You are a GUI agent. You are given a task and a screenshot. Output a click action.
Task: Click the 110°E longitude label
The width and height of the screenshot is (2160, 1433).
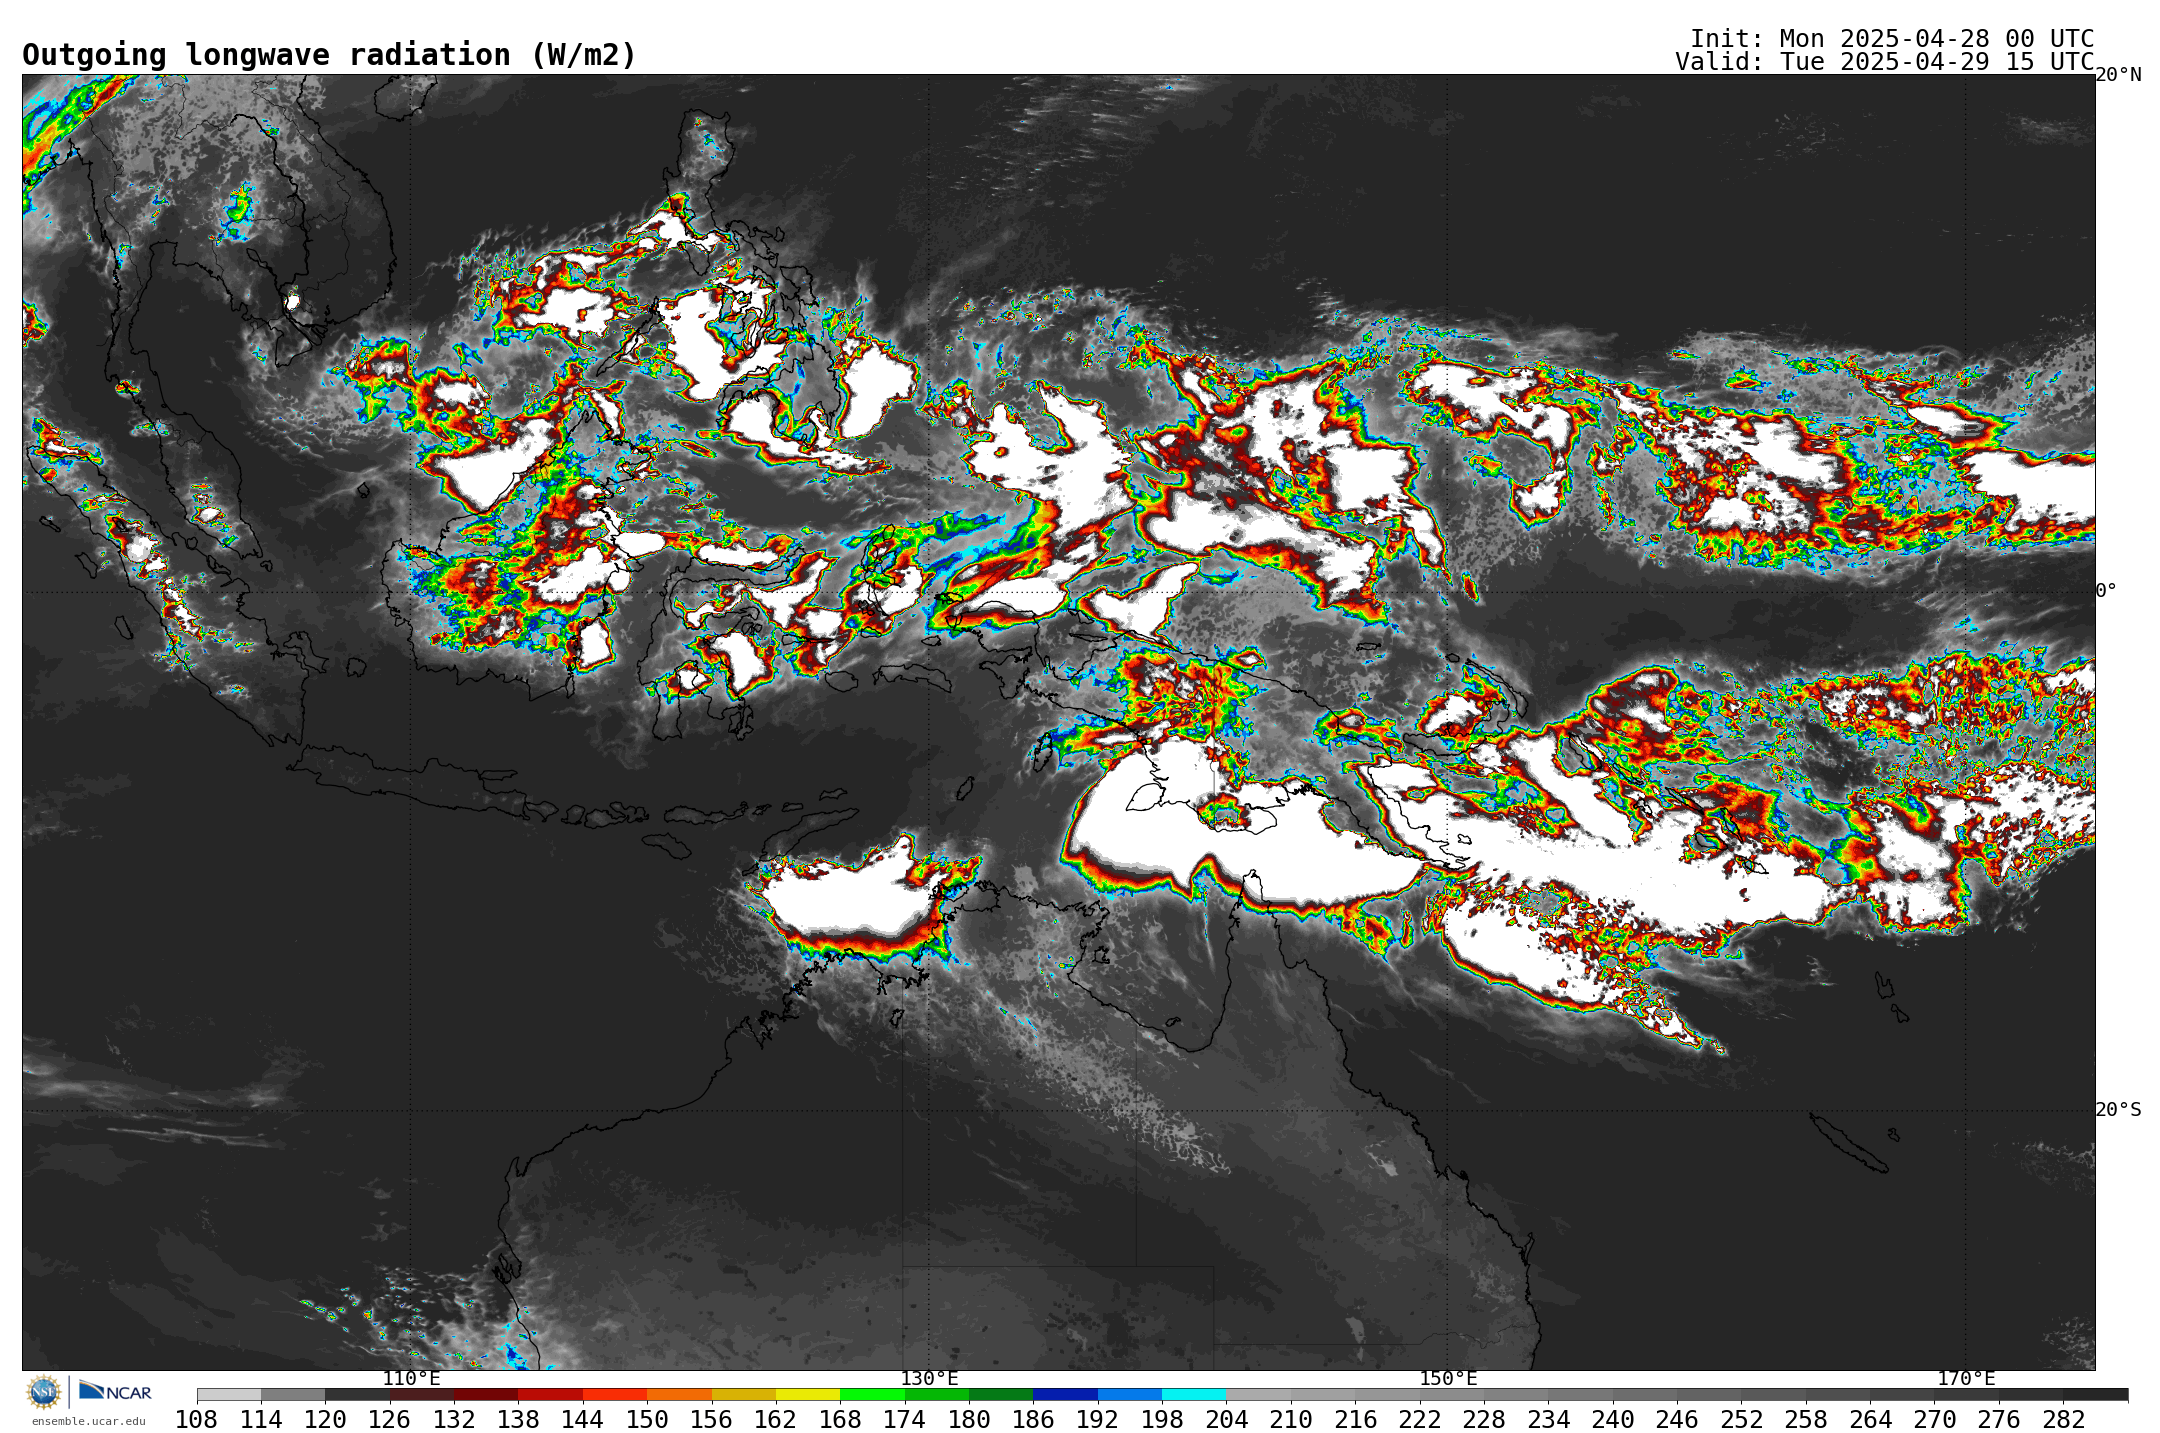point(411,1378)
